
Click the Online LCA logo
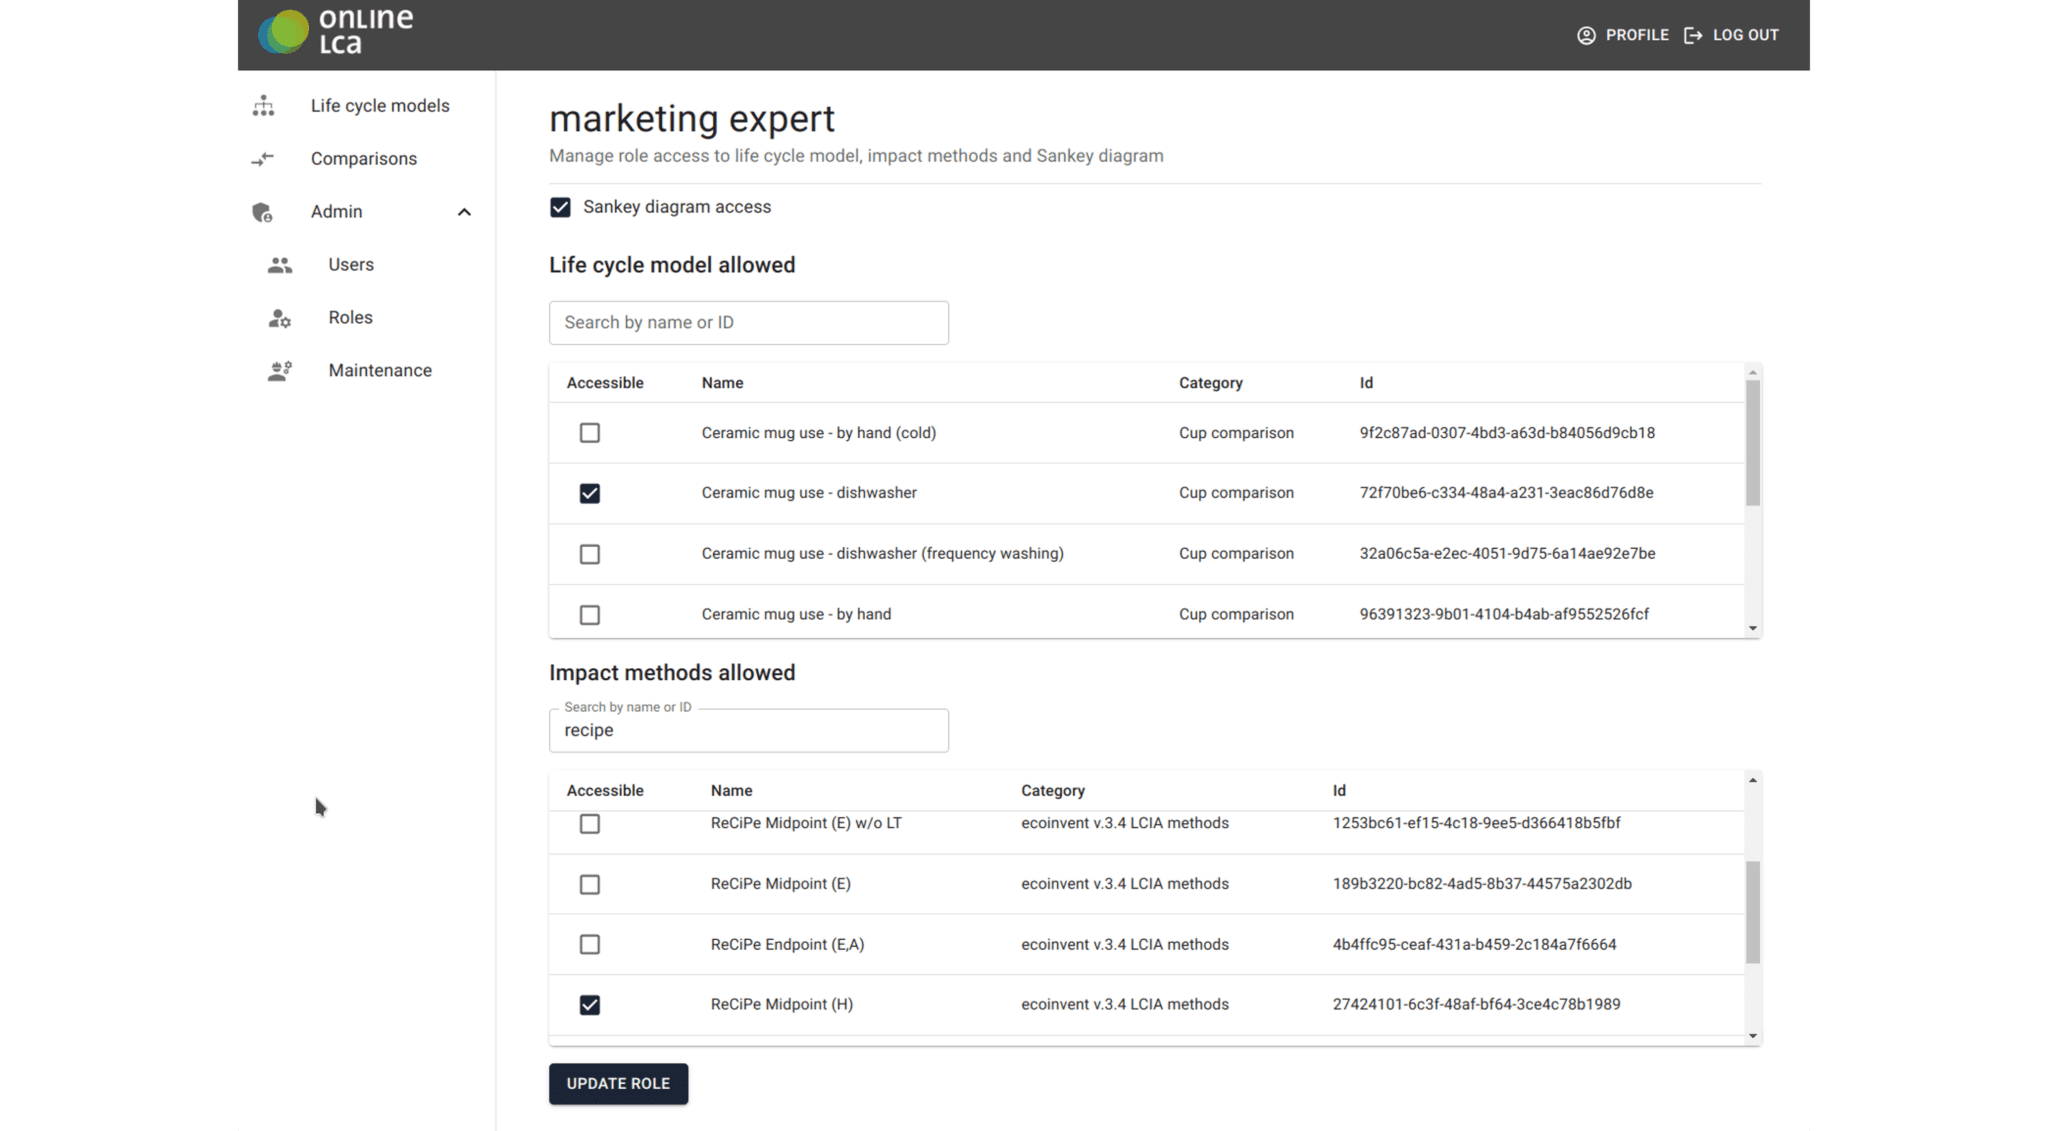335,32
